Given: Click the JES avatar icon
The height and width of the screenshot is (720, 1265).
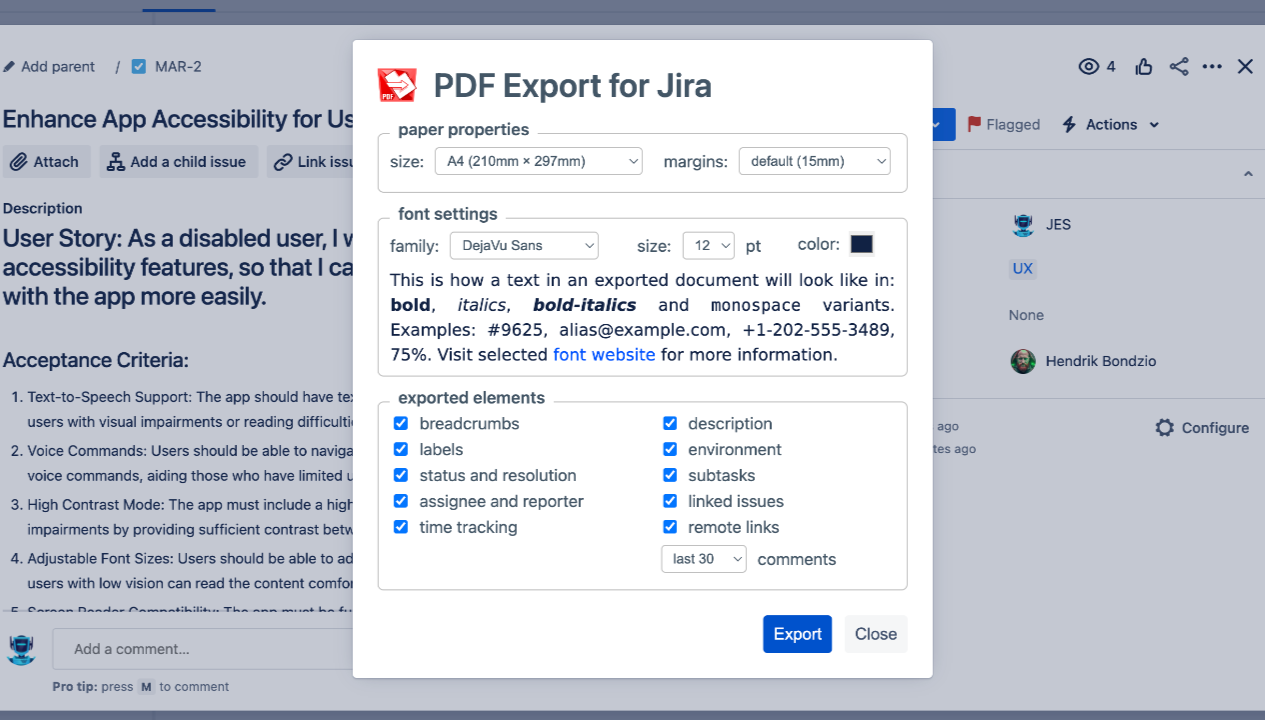Looking at the screenshot, I should (1023, 225).
